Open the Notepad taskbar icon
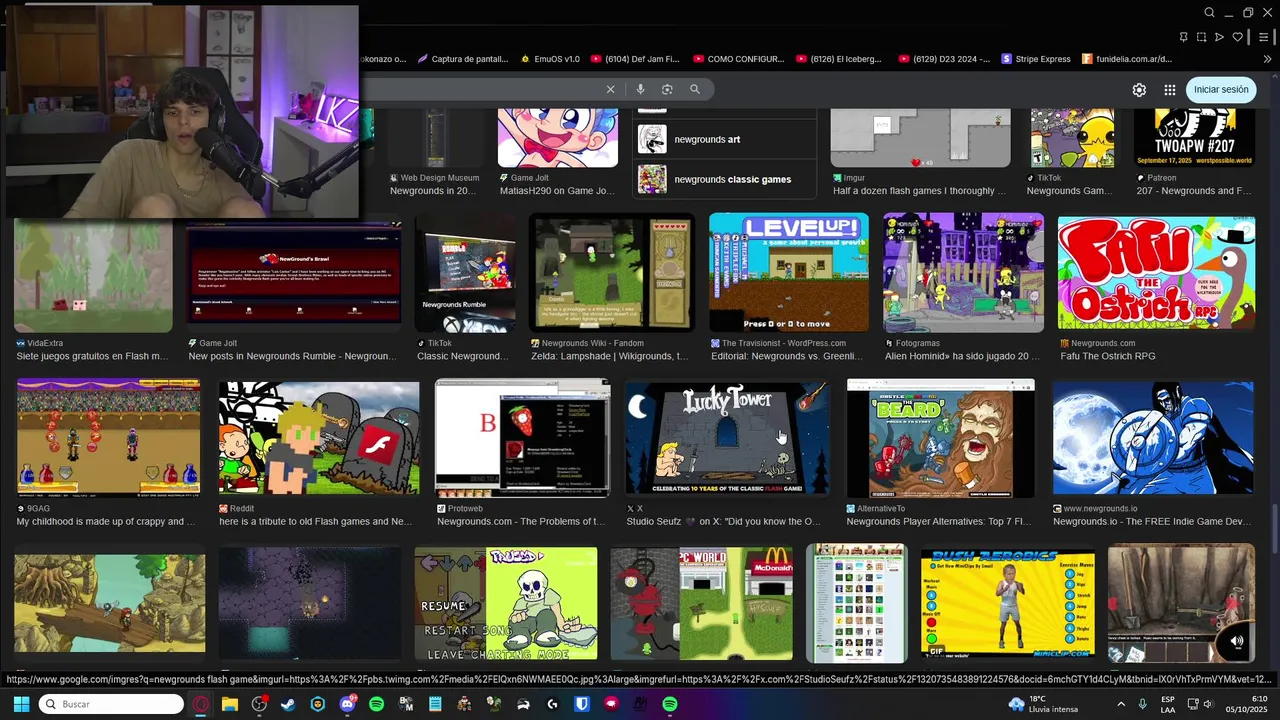 tap(435, 704)
